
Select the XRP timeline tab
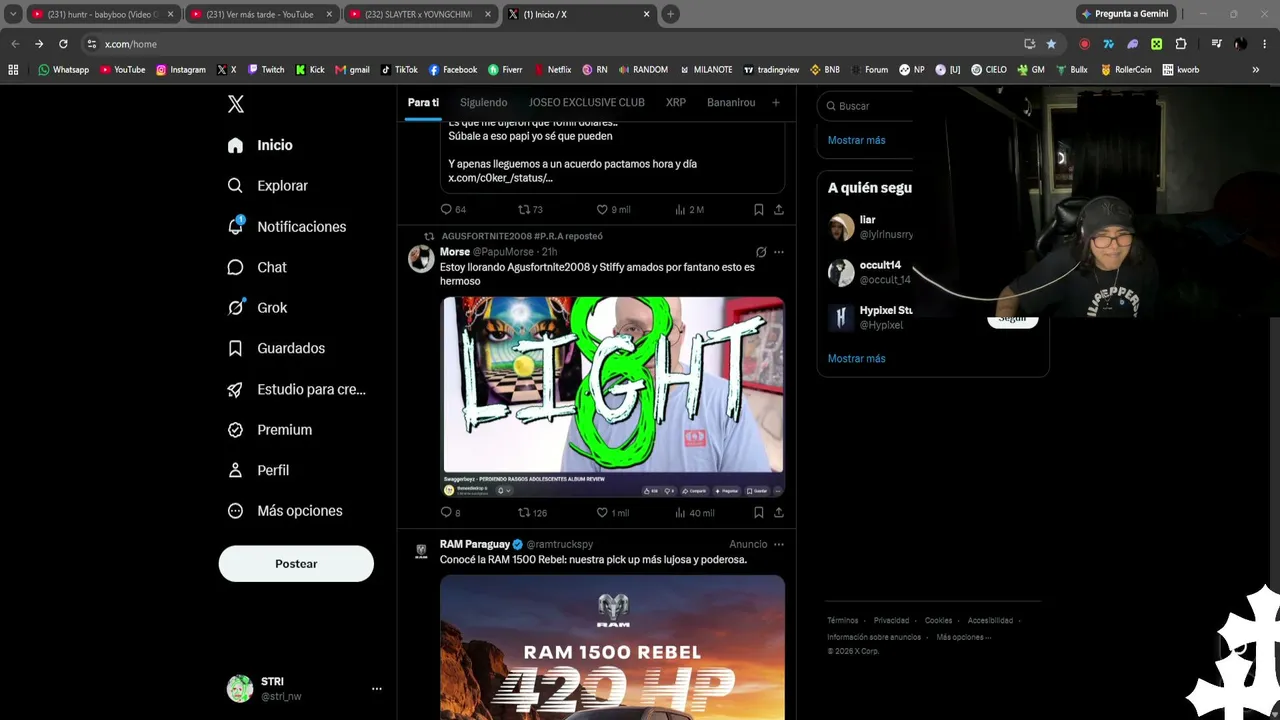[x=676, y=103]
